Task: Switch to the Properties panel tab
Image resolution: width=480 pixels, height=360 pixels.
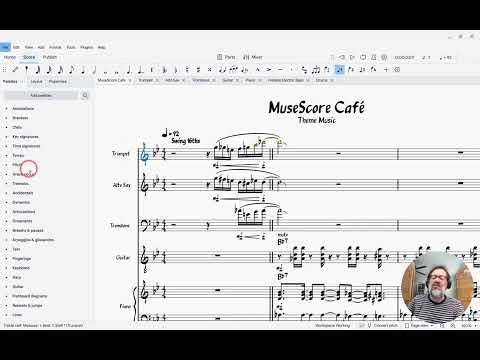Action: [58, 81]
